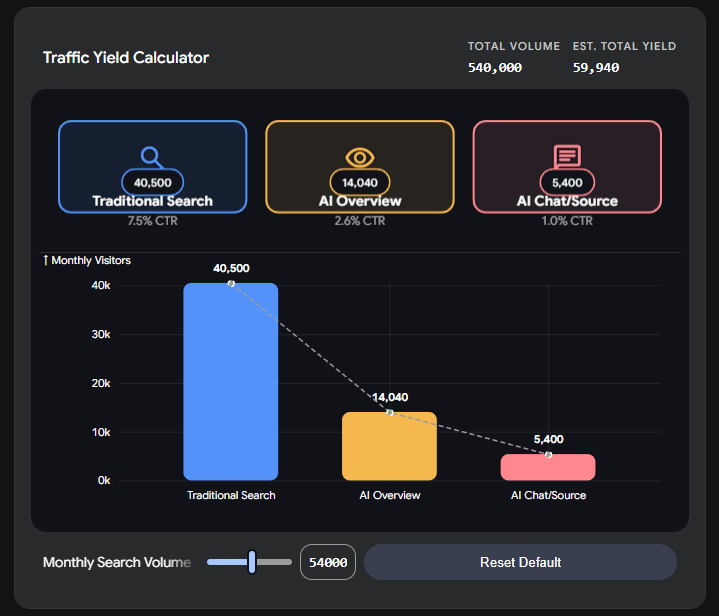Click the 40,500 value pill badge

[x=151, y=183]
